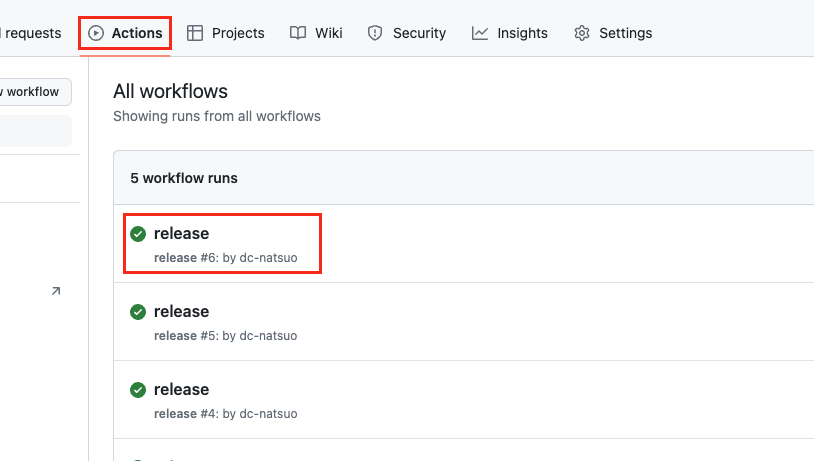Click the external link arrow in sidebar
The height and width of the screenshot is (461, 814).
coord(56,291)
